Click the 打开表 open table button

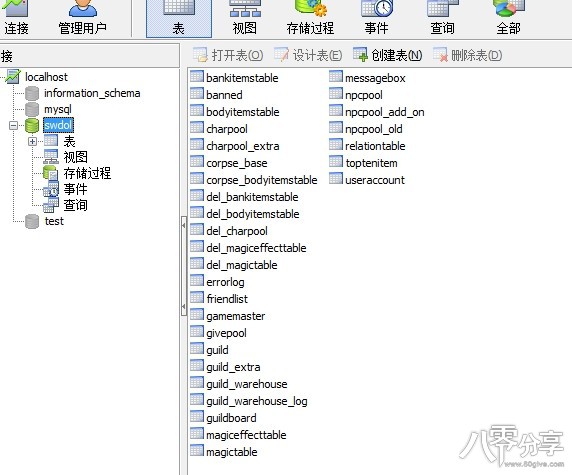click(x=228, y=55)
